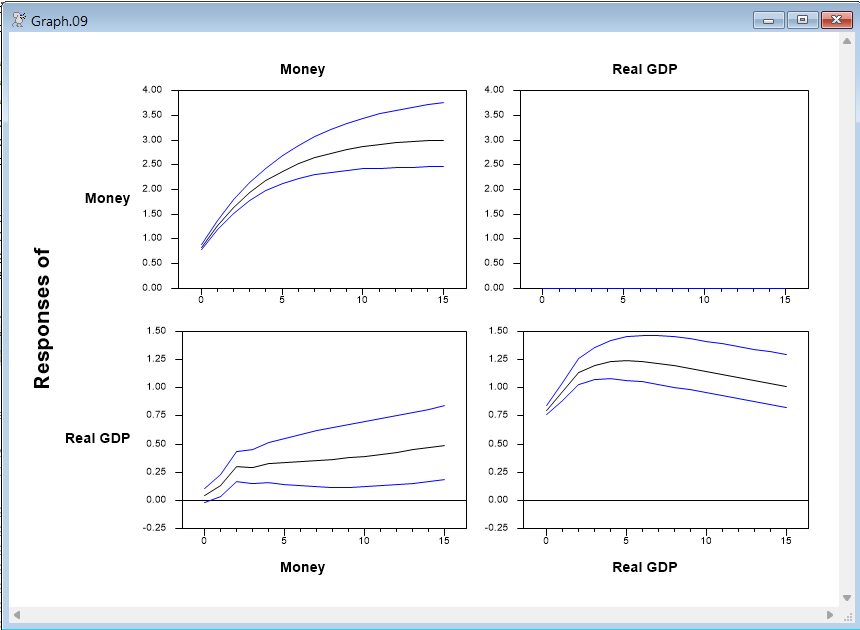Select the bottom-right Real GDP response chart

664,428
